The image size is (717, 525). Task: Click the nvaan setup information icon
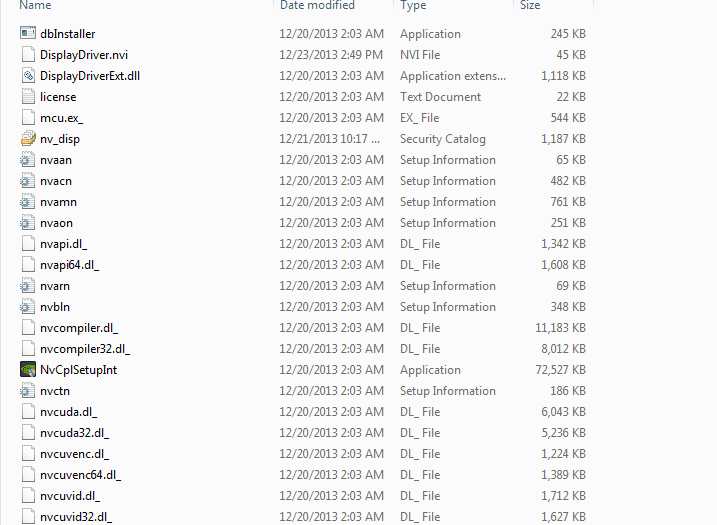[x=28, y=160]
